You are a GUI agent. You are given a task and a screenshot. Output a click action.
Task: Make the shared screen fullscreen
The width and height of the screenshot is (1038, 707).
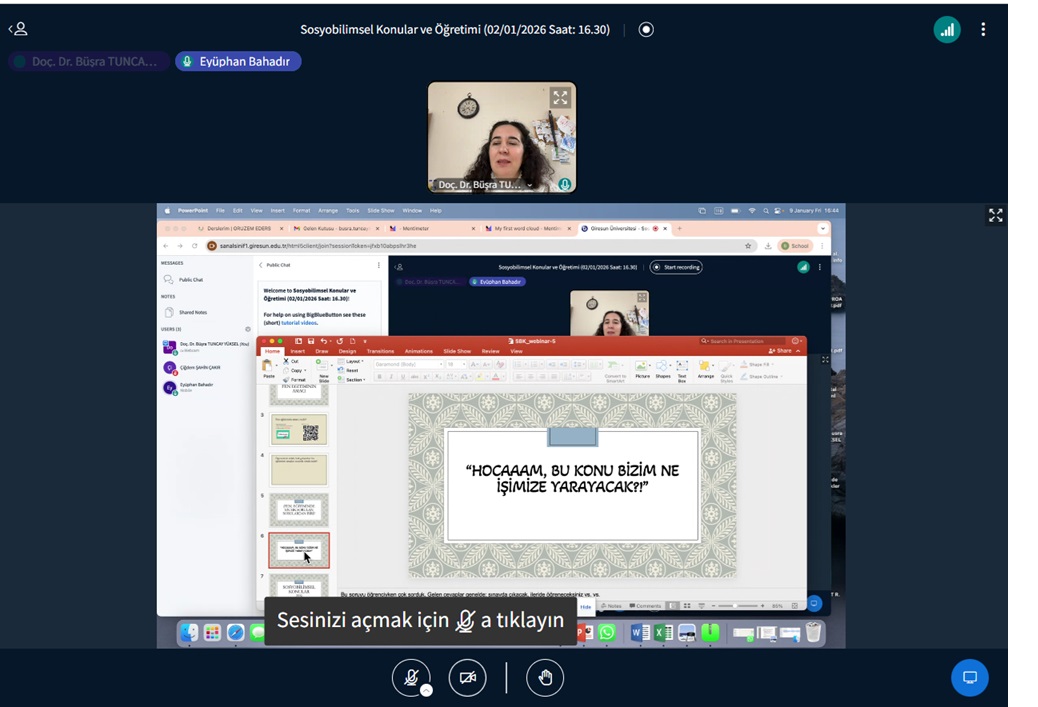(x=995, y=215)
